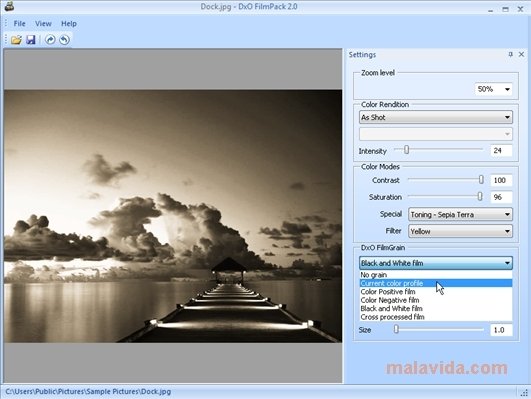Open the Help menu

(69, 24)
